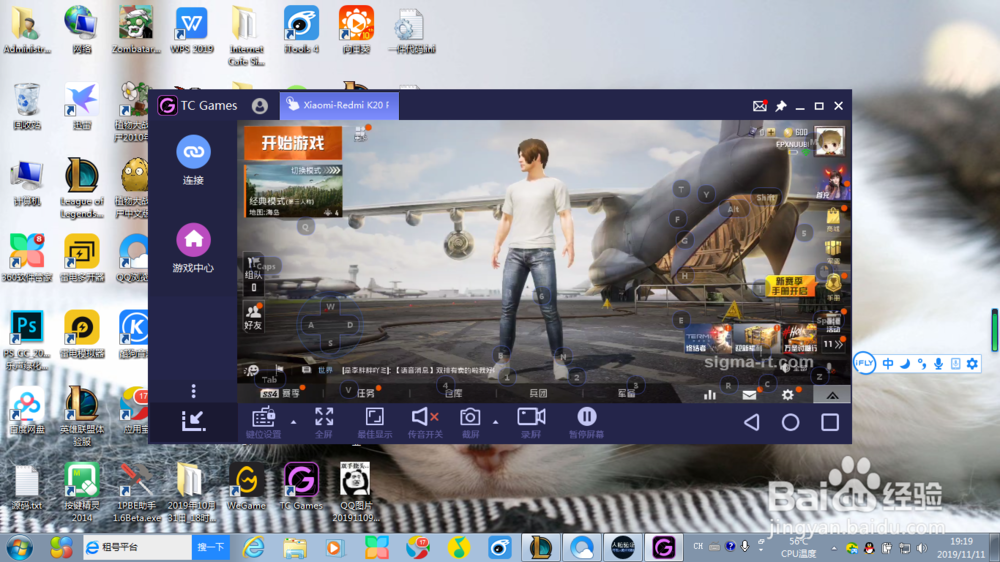Open the 首充 first recharge promo icon
This screenshot has height=562, width=1000.
coord(832,183)
